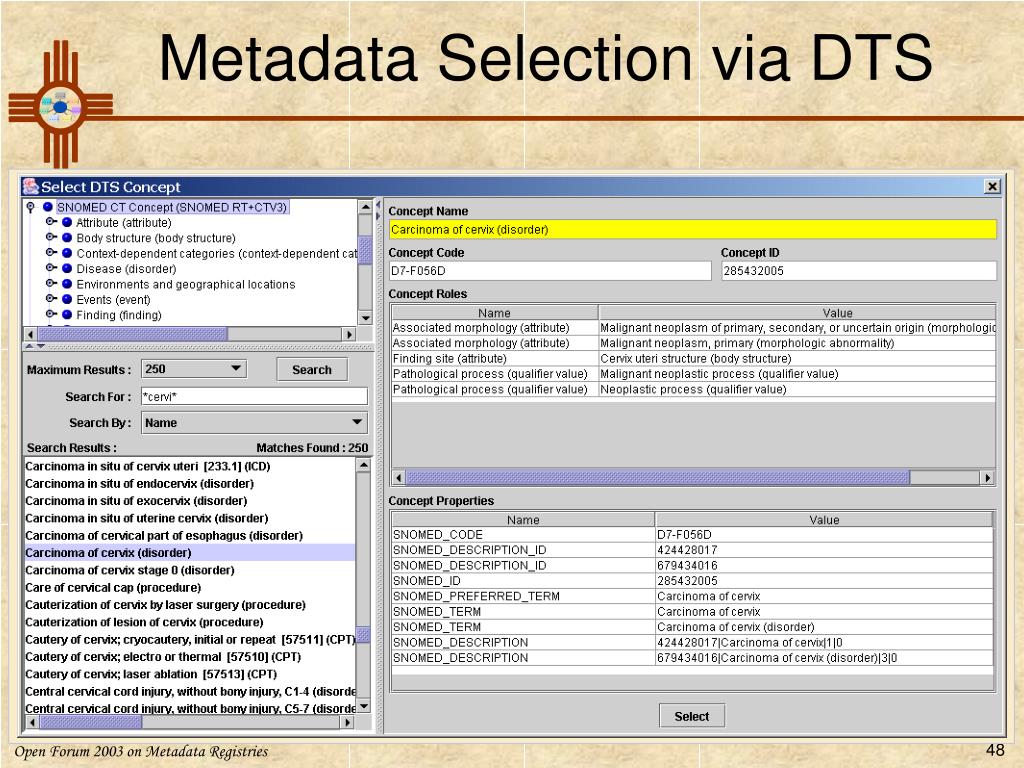Click the Concept Code field

pyautogui.click(x=550, y=271)
